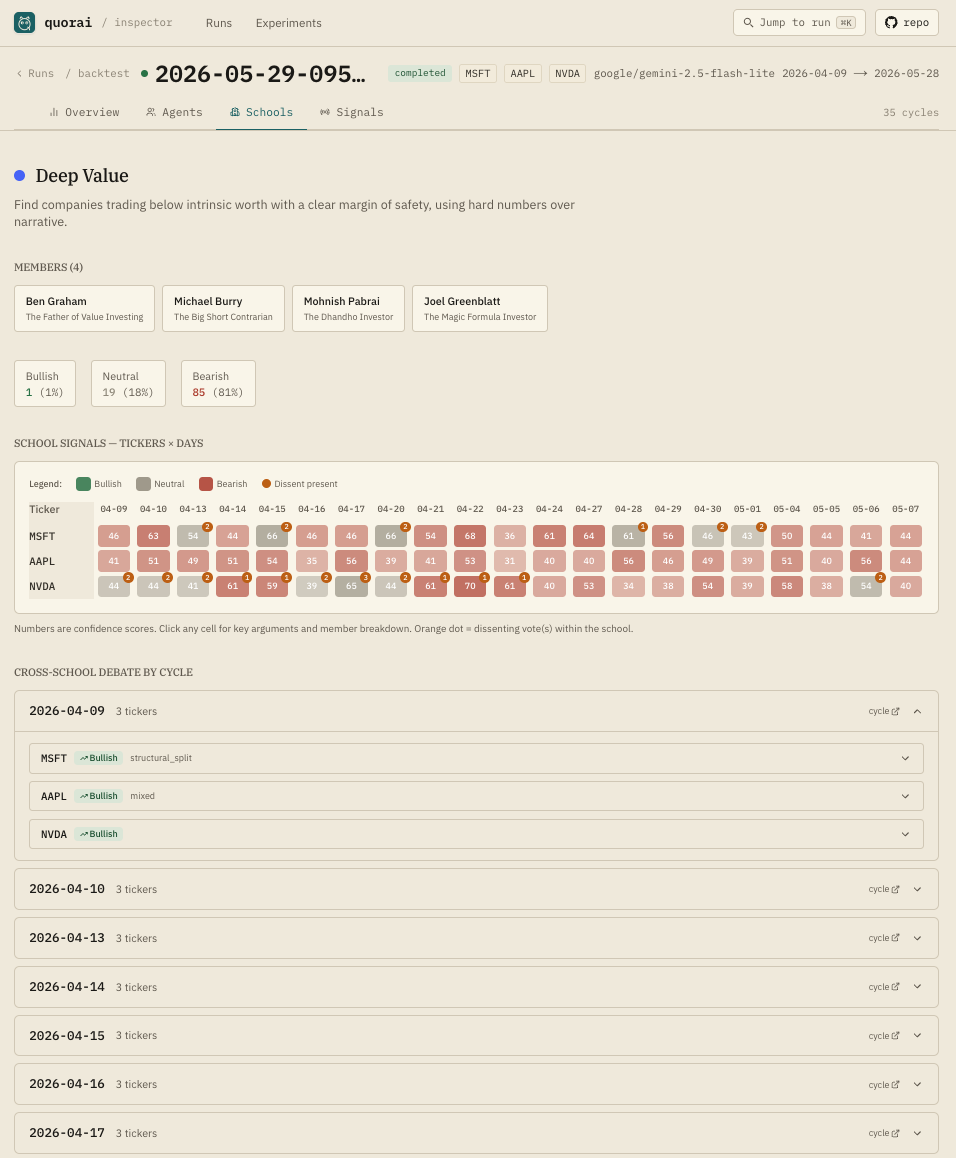Click the gray Neutral legend swatch

pos(143,484)
